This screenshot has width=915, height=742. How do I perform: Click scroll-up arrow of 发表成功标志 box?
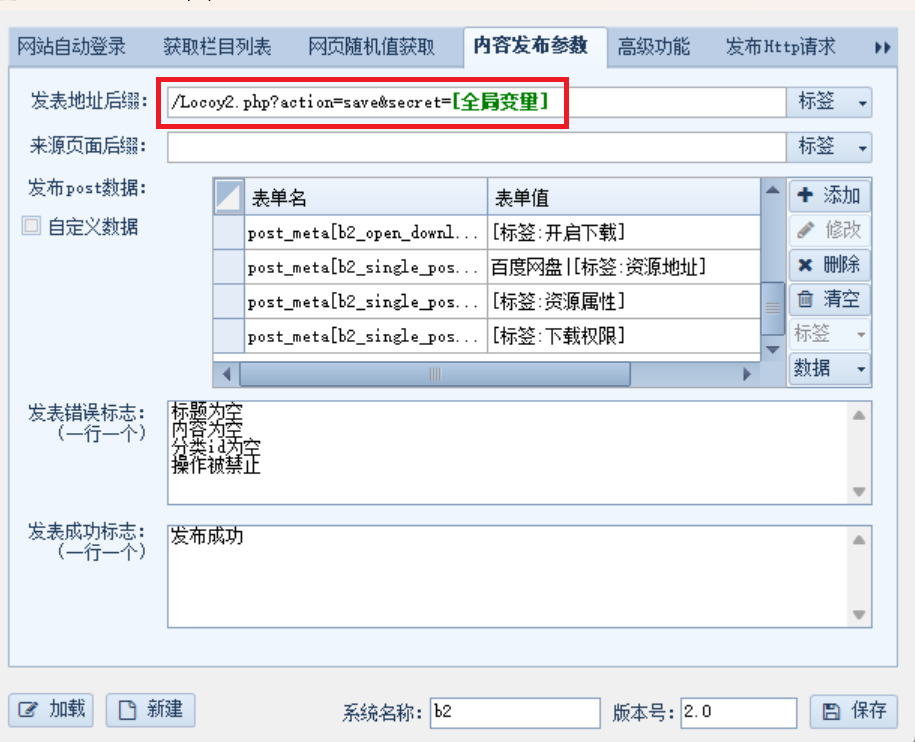859,540
